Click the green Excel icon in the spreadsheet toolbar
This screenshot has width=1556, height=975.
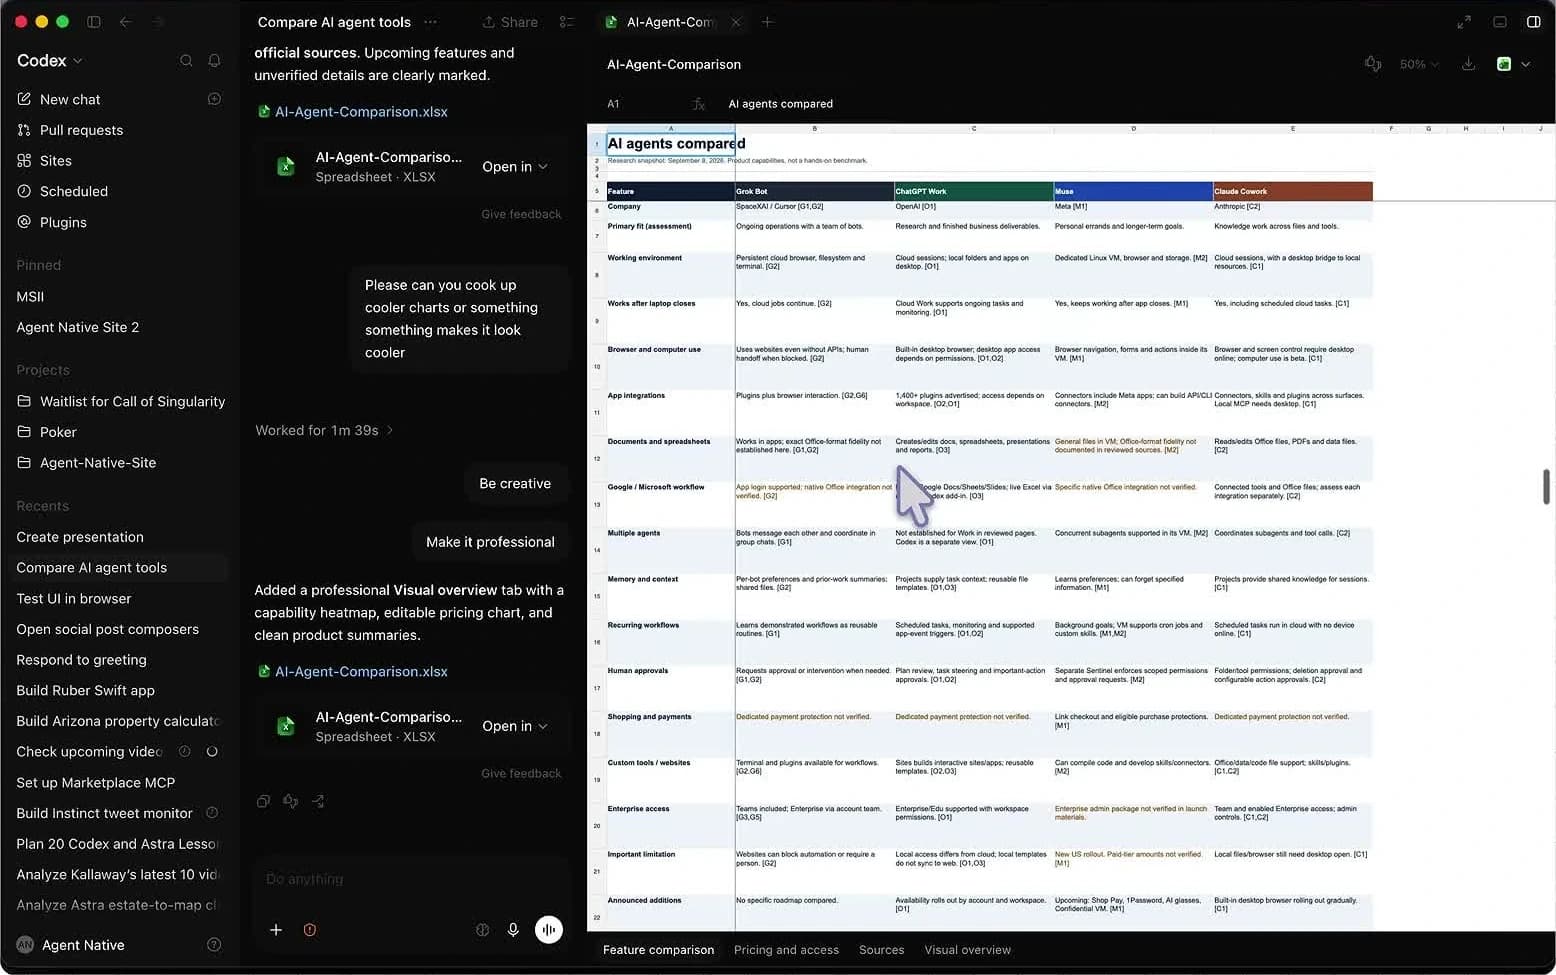1503,64
